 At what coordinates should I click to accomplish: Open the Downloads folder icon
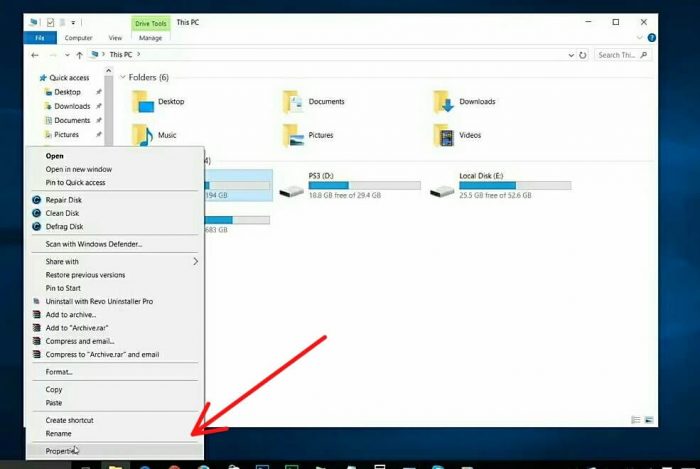(444, 102)
